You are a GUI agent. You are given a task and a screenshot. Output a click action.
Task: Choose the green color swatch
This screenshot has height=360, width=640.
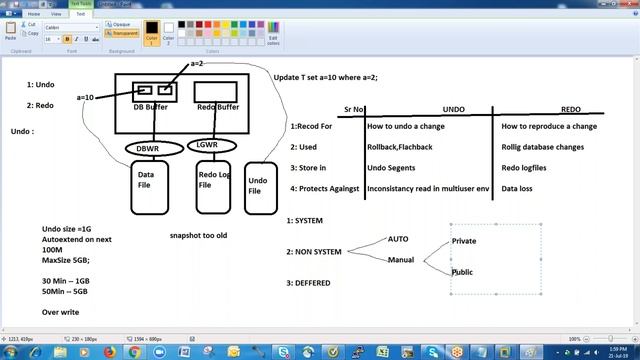click(x=235, y=24)
